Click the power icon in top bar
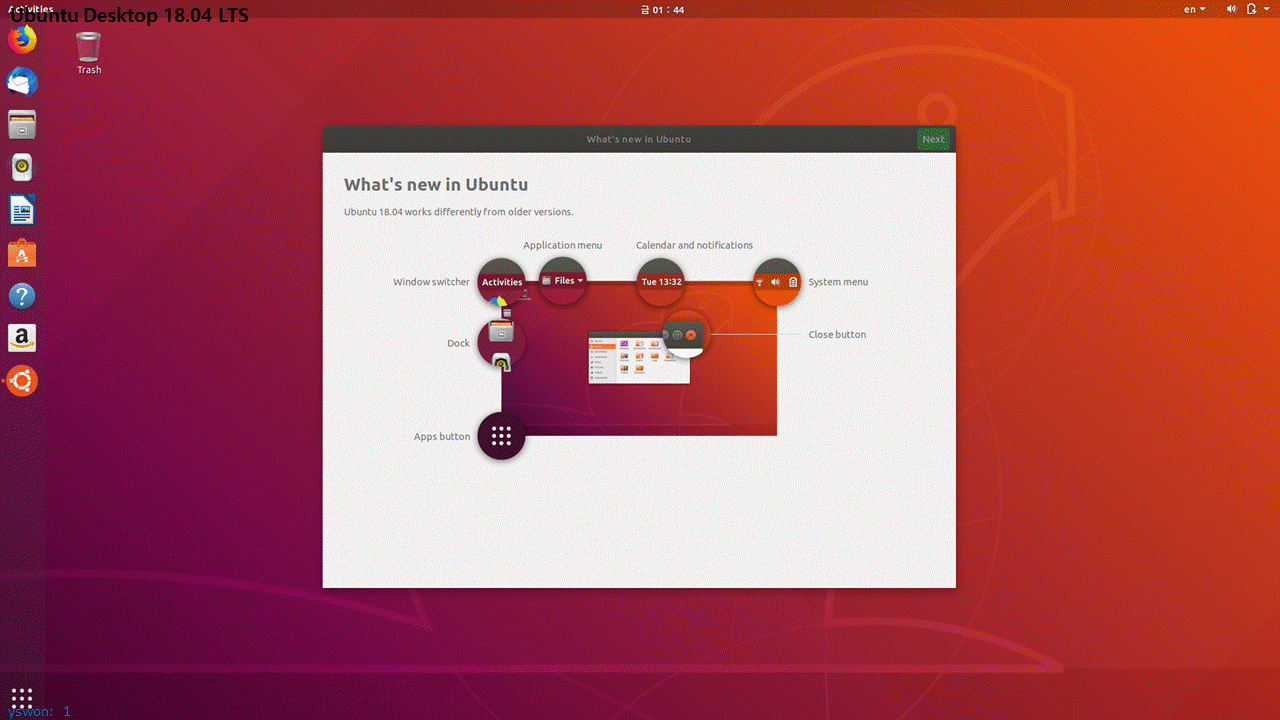Image resolution: width=1280 pixels, height=720 pixels. coord(1254,9)
